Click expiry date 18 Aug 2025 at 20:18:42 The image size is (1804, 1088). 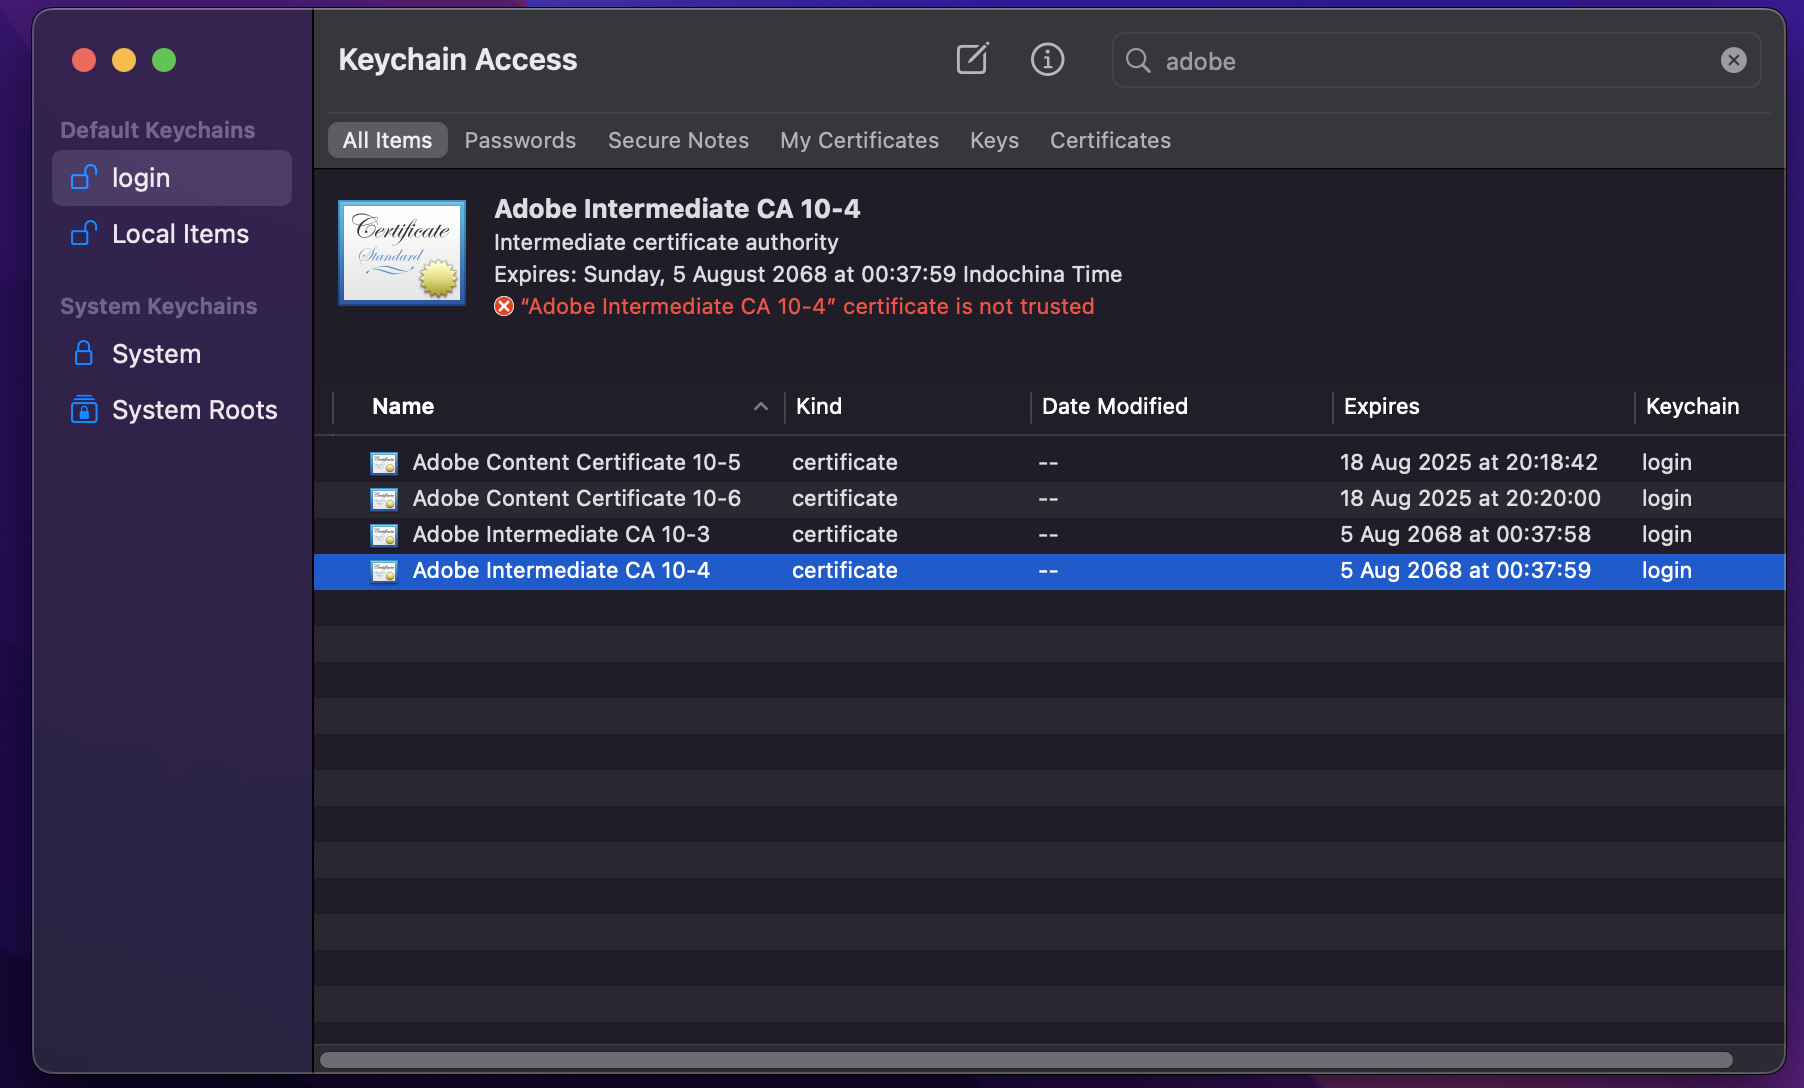1468,462
